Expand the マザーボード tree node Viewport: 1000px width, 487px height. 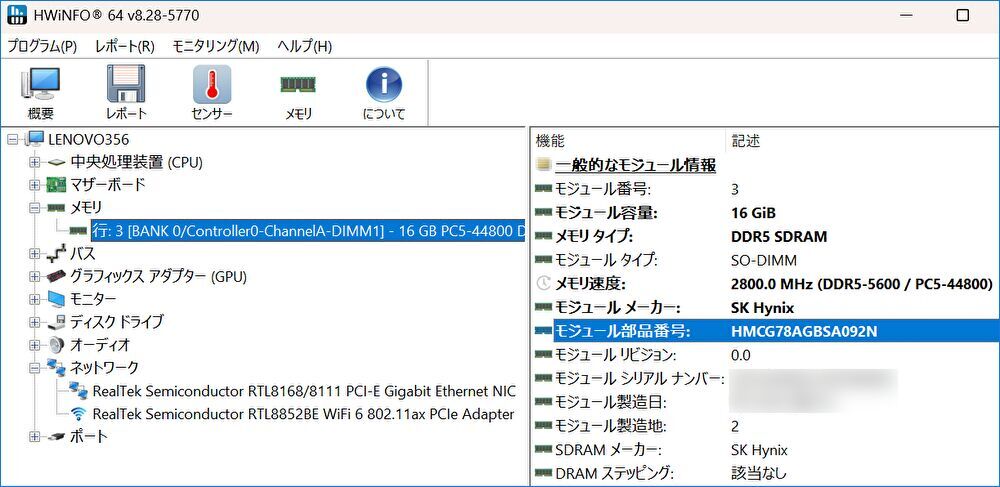pos(35,185)
